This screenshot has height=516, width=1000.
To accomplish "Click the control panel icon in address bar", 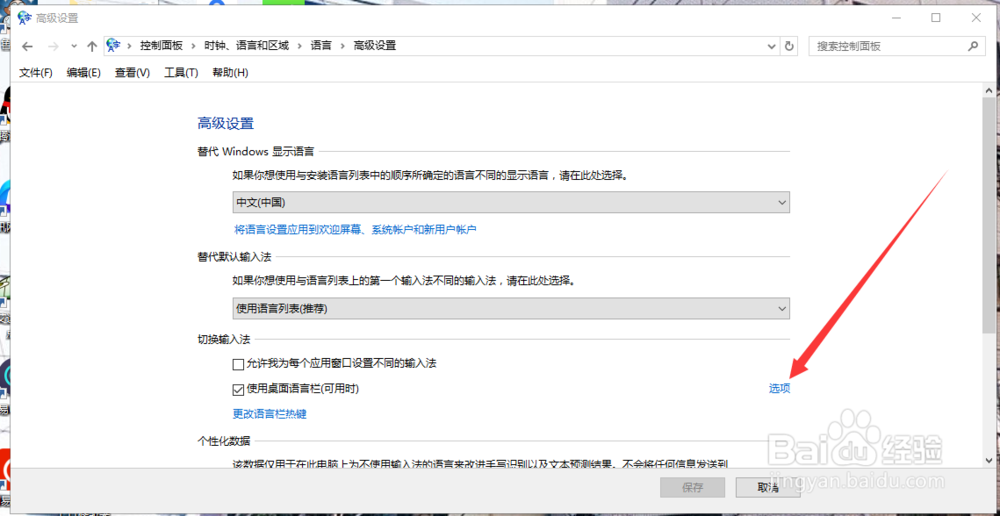I will (114, 45).
